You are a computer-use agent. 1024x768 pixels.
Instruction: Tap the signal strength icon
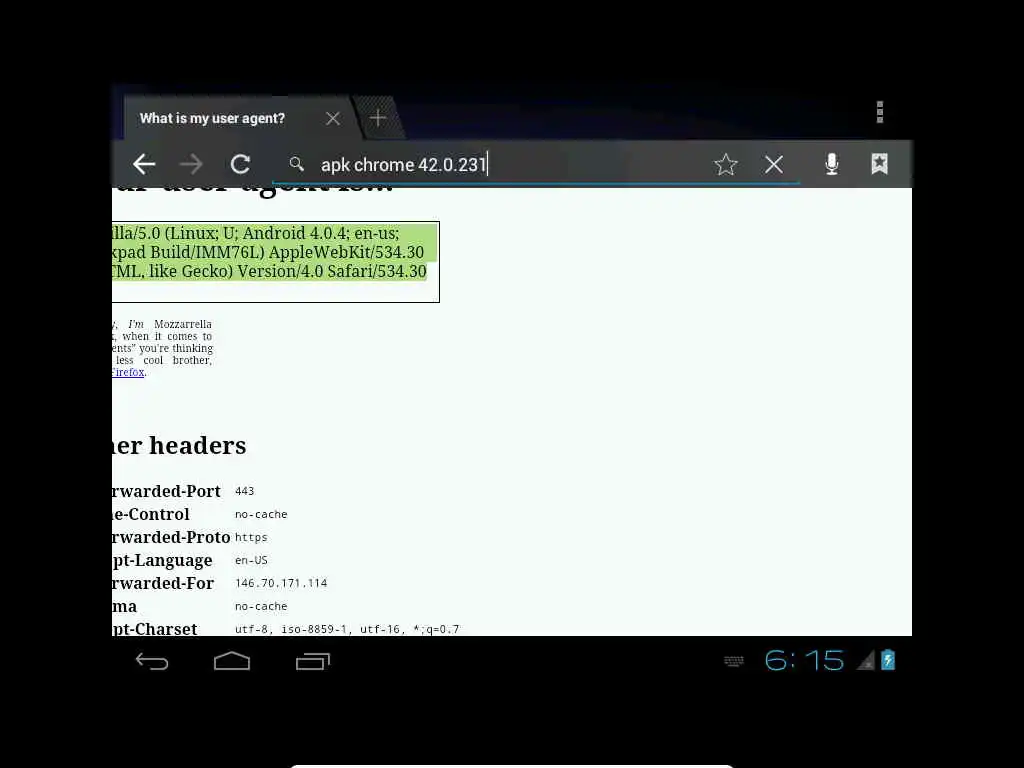coord(866,662)
